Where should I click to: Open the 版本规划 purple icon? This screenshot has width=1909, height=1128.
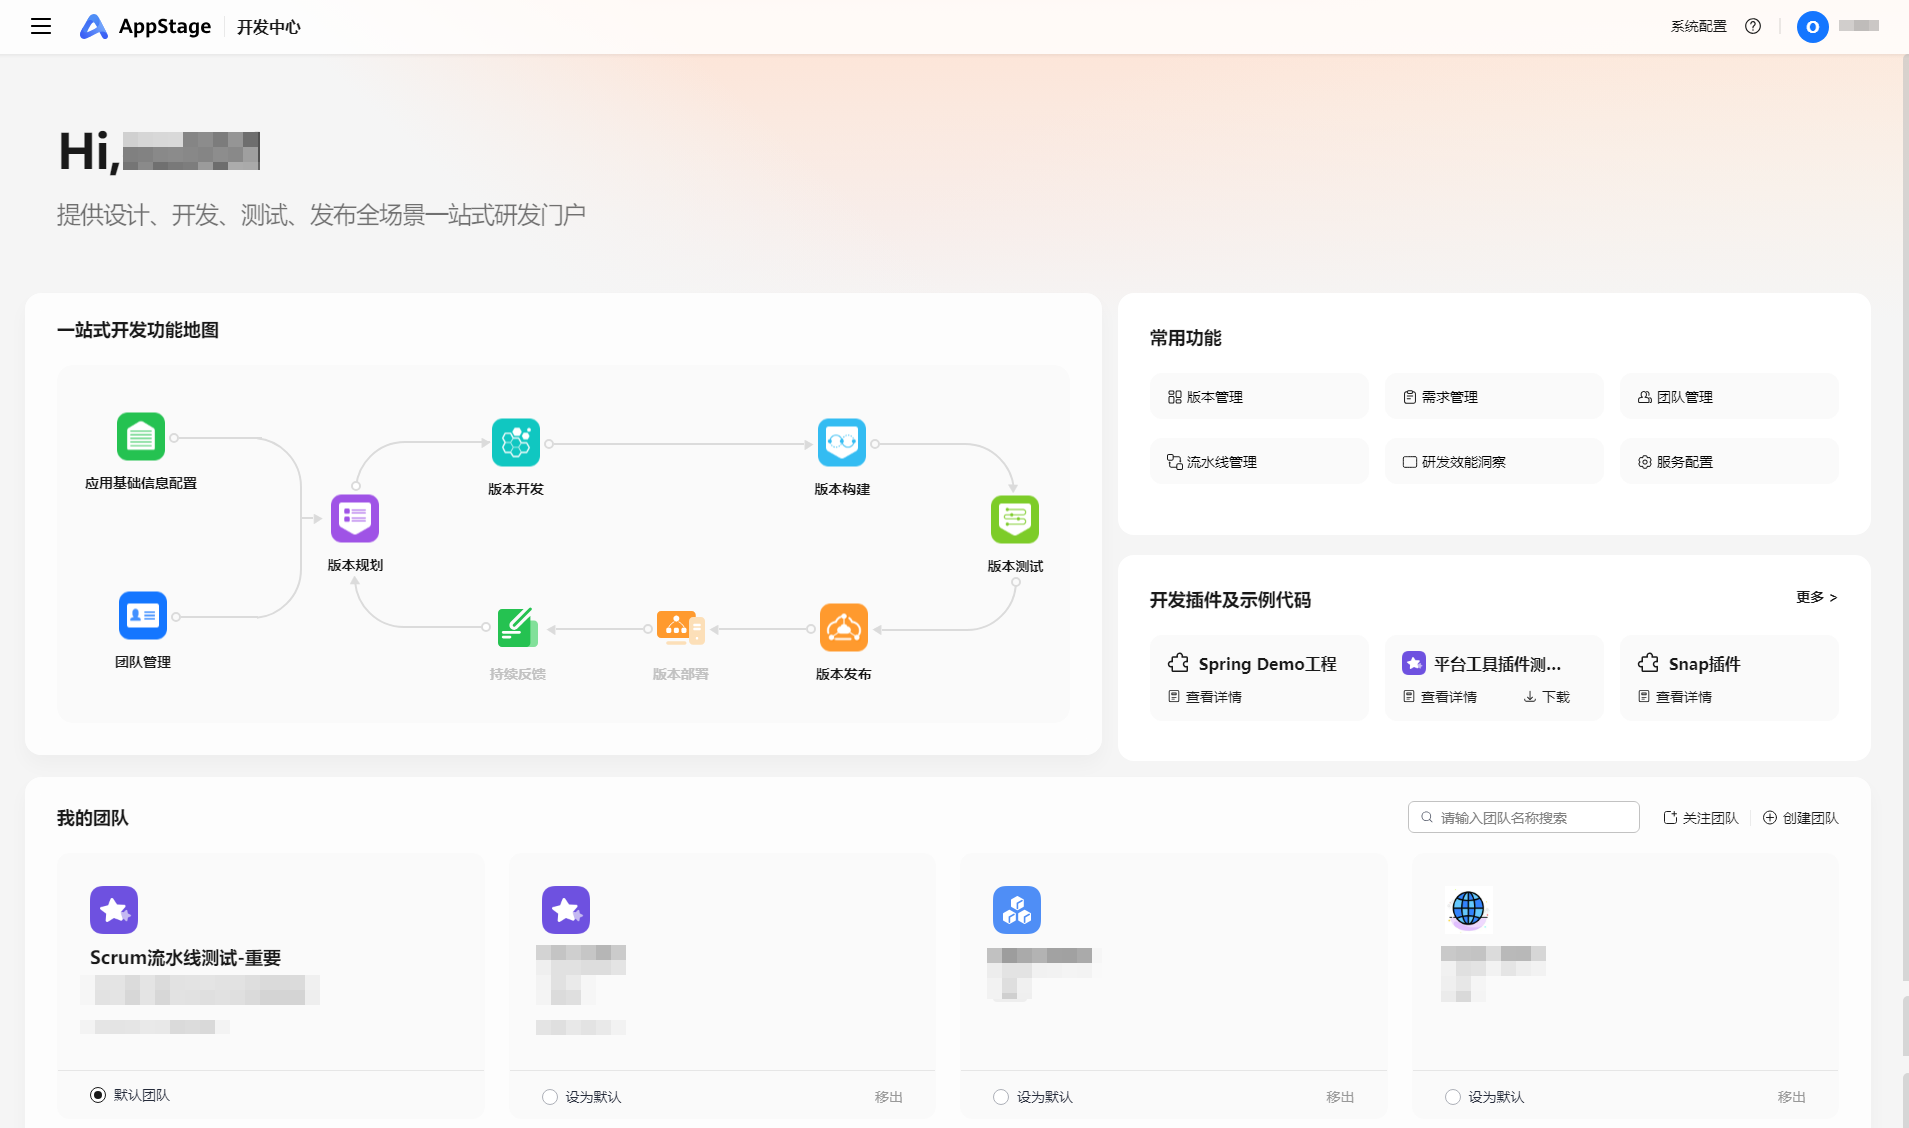(355, 518)
